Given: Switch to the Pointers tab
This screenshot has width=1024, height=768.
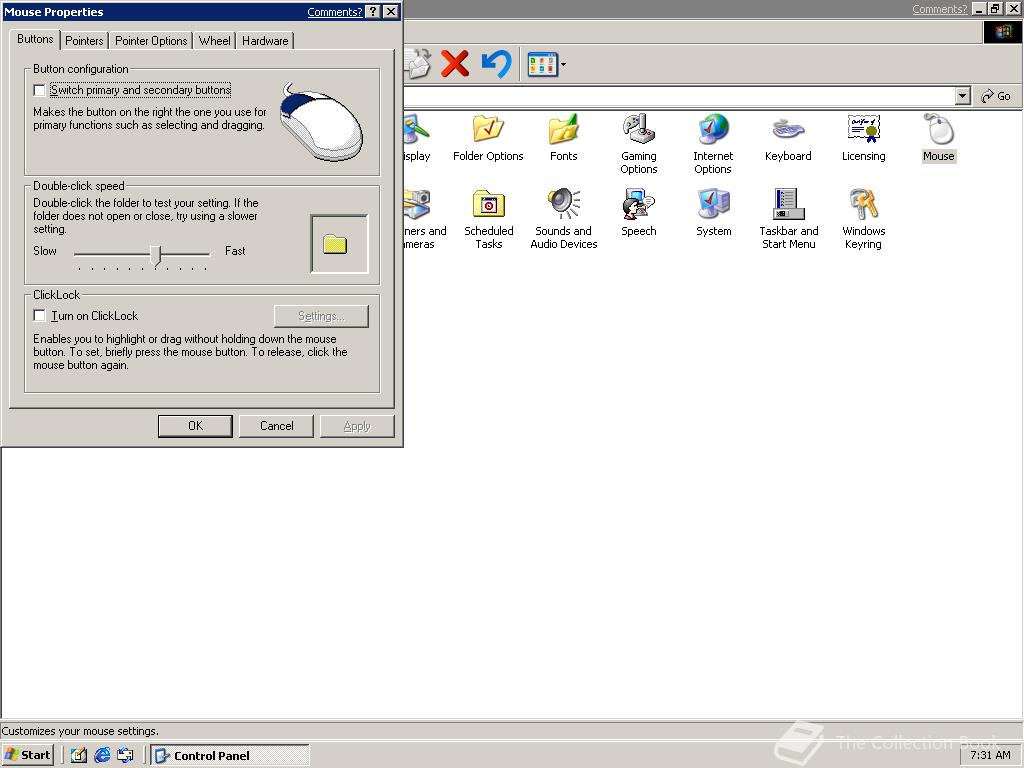Looking at the screenshot, I should pyautogui.click(x=84, y=40).
